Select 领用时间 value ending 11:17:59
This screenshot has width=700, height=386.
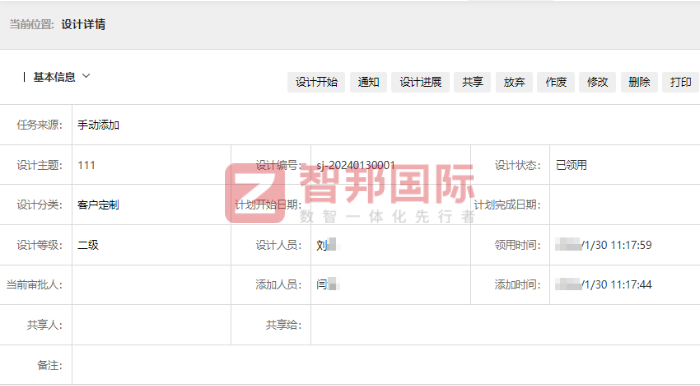pyautogui.click(x=603, y=245)
